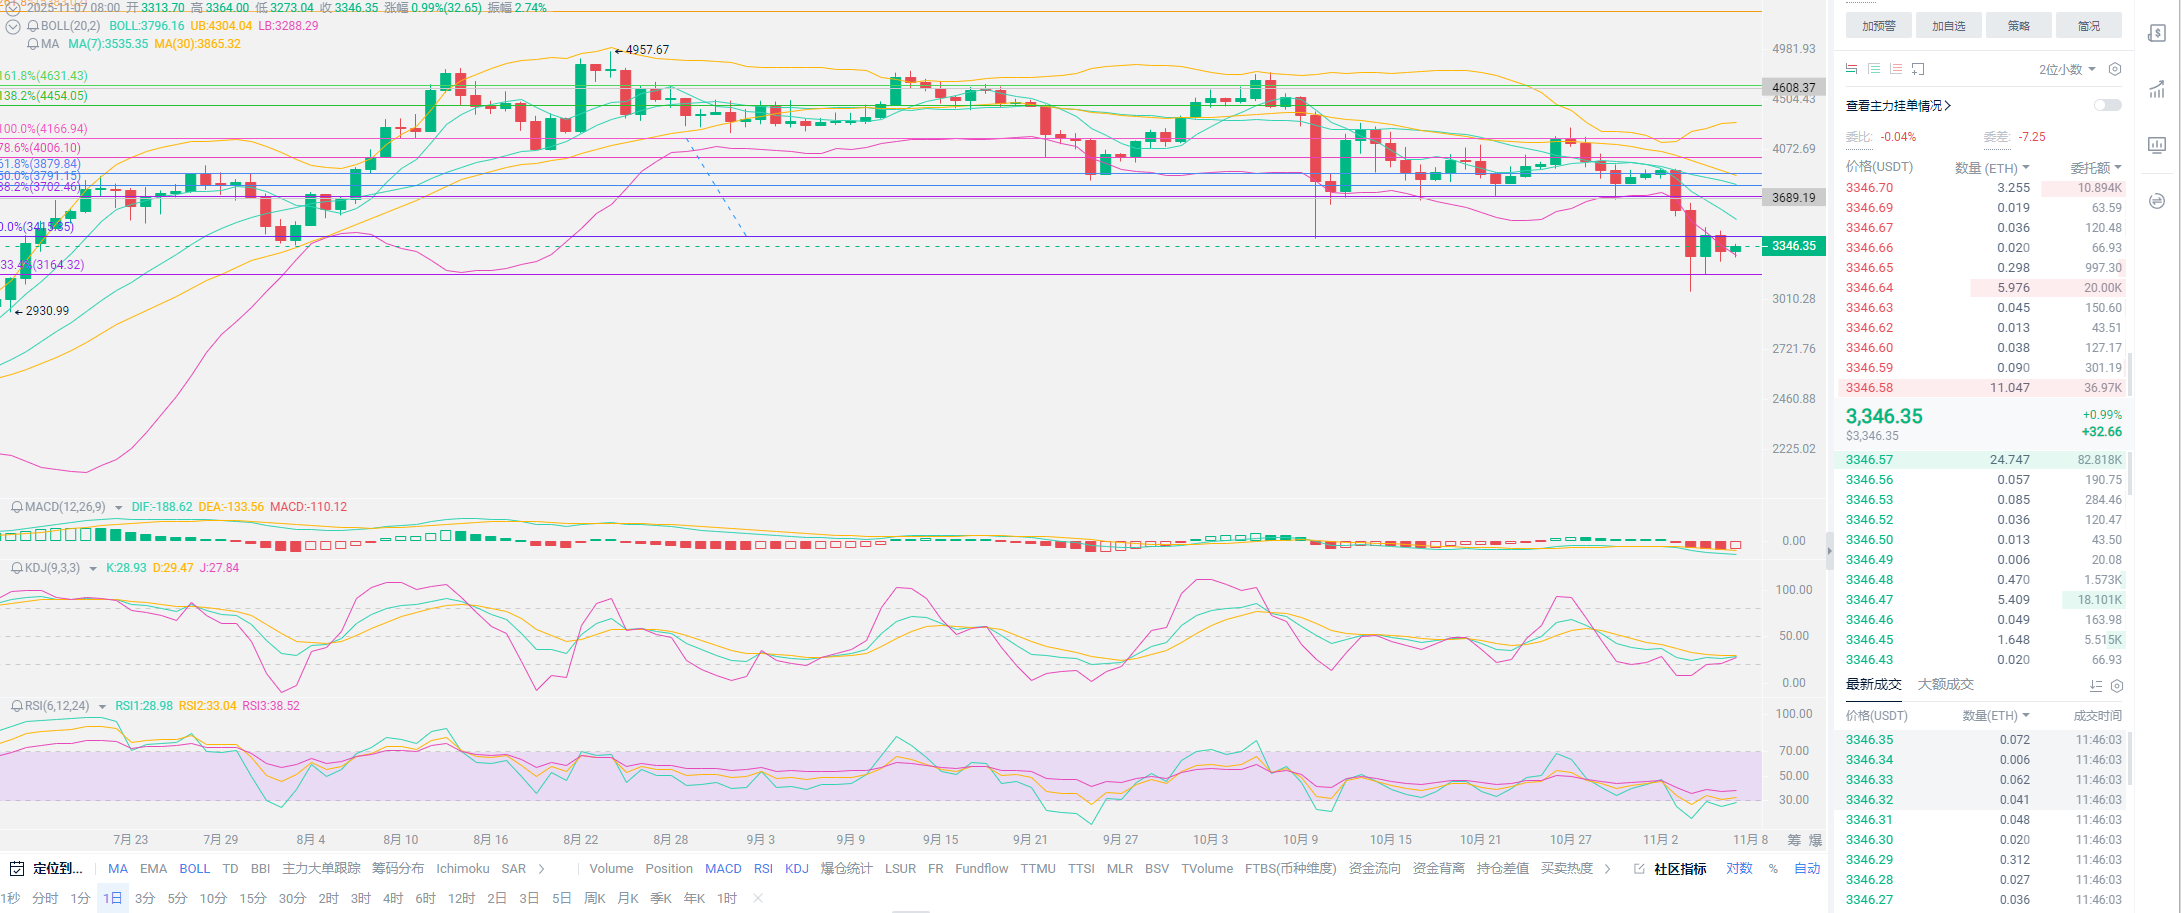Toggle the main force pending orders switch
The image size is (2181, 913).
2107,105
